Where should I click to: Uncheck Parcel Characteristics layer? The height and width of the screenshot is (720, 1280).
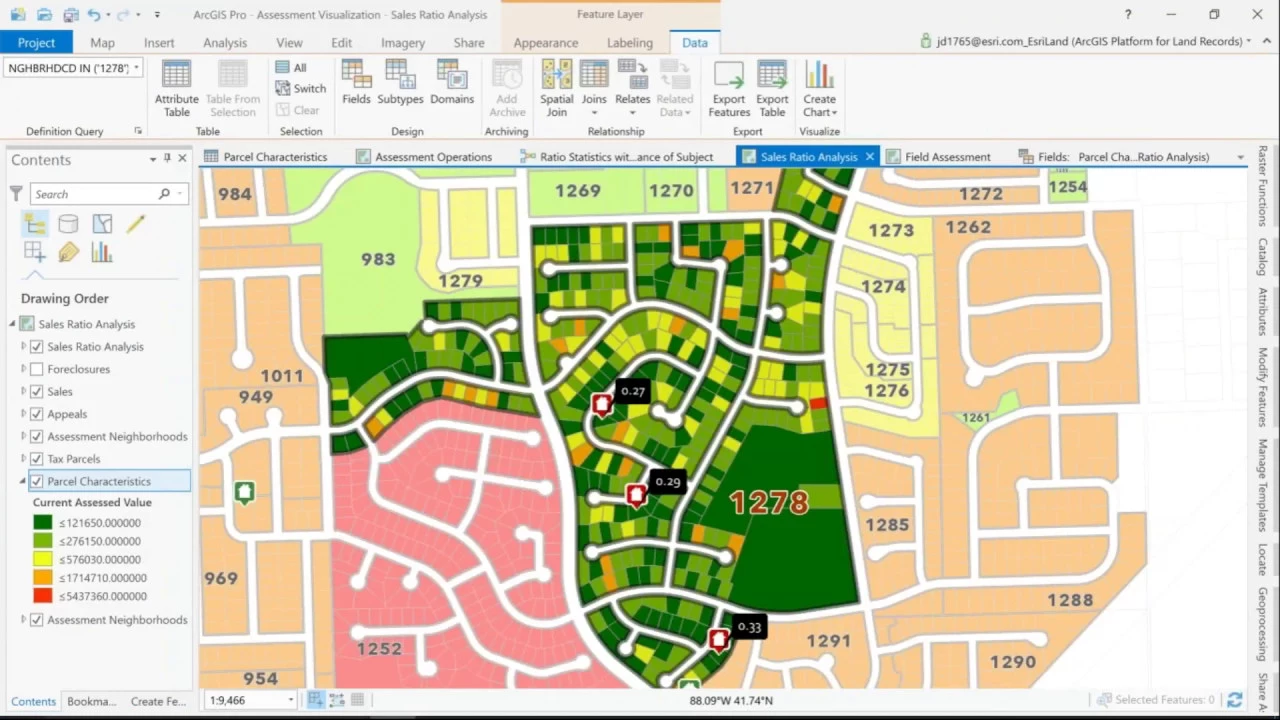coord(37,481)
